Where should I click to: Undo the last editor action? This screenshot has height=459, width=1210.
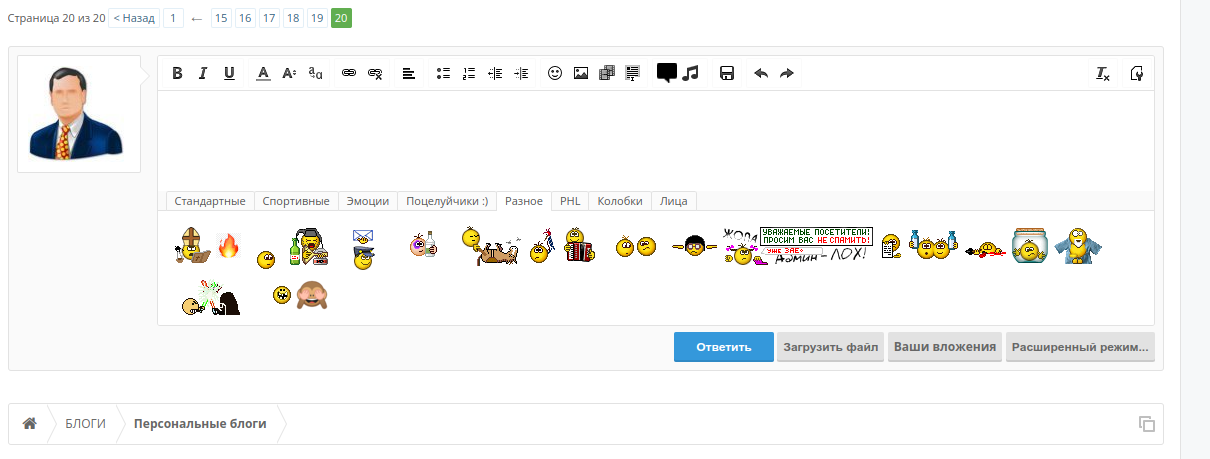[x=761, y=73]
